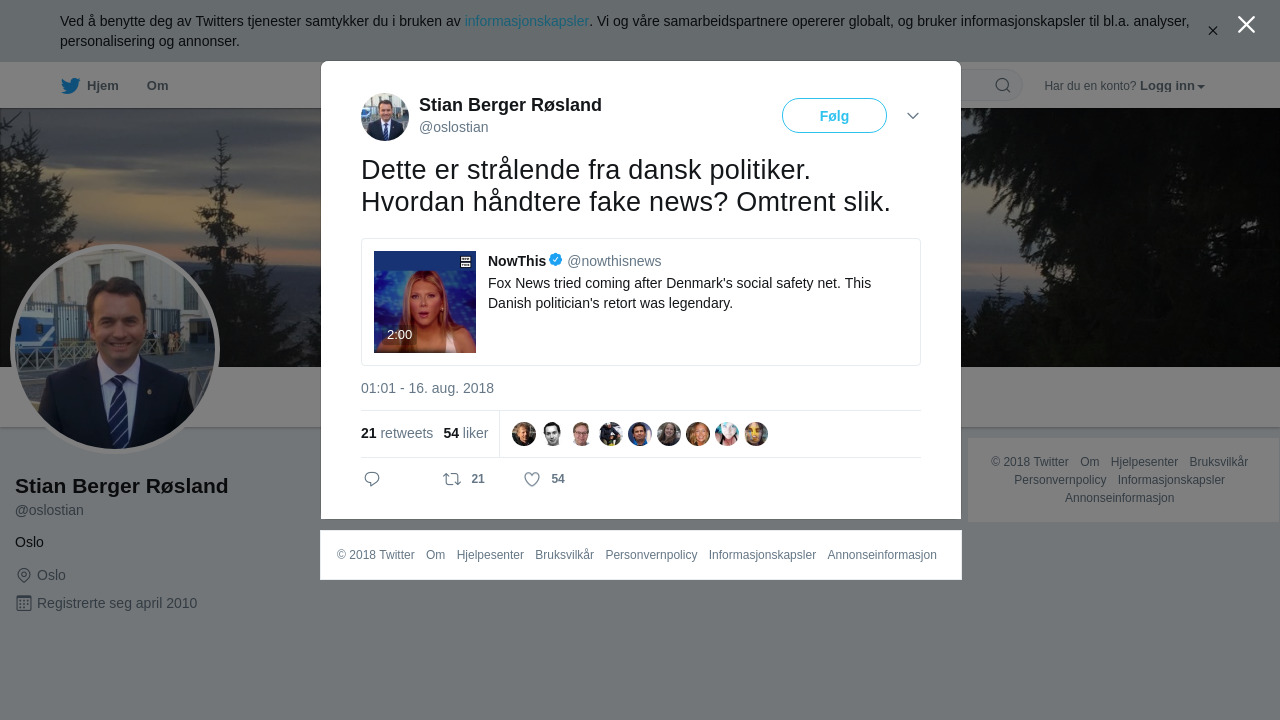Close the tweet overlay with large X
This screenshot has height=720, width=1280.
pos(1246,25)
